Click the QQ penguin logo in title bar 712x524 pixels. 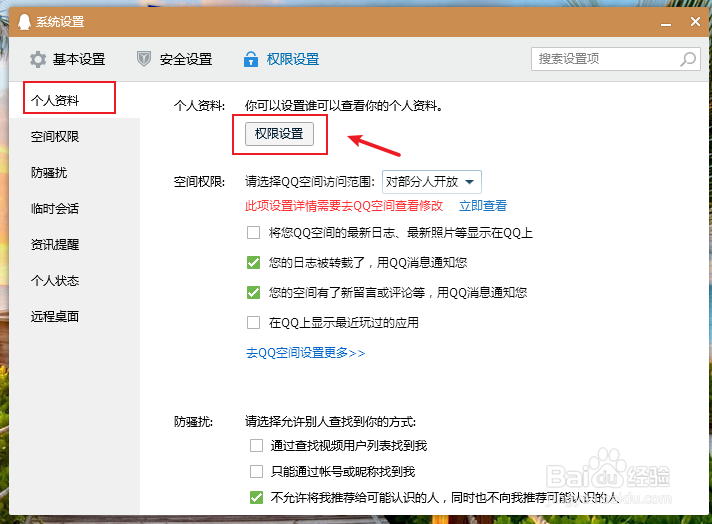25,21
